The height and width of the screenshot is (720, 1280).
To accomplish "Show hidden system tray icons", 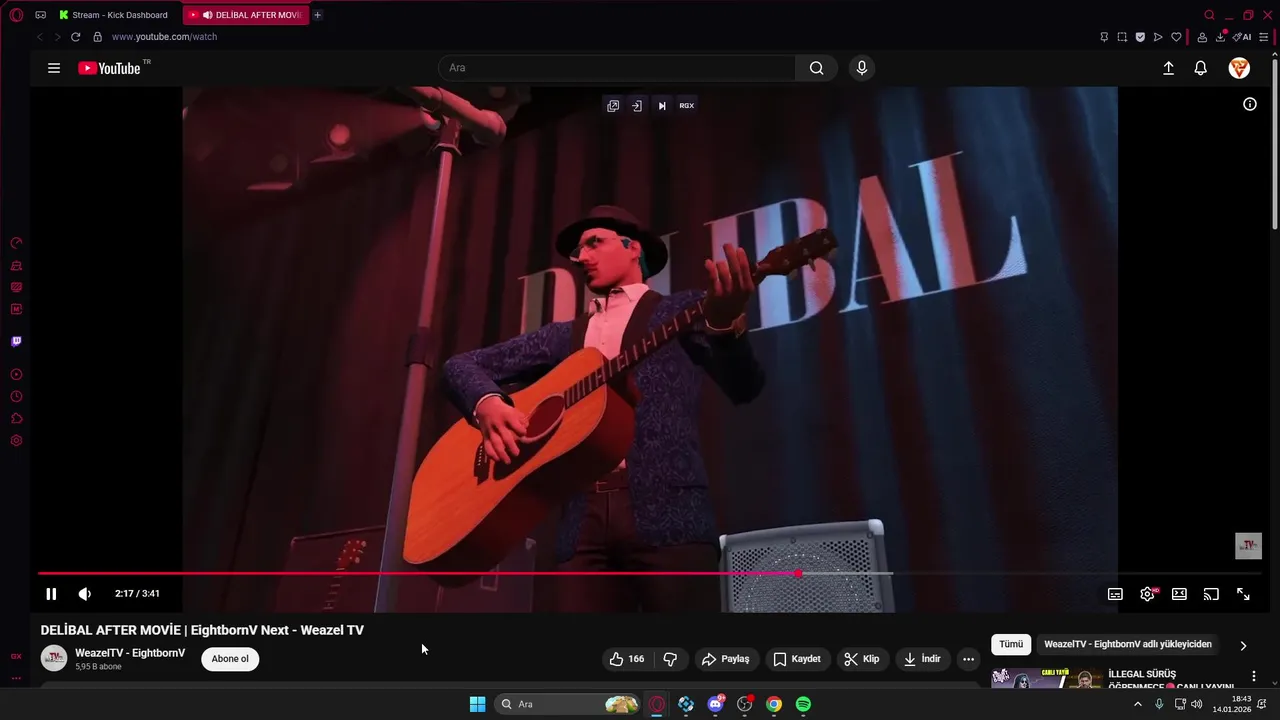I will [1137, 704].
